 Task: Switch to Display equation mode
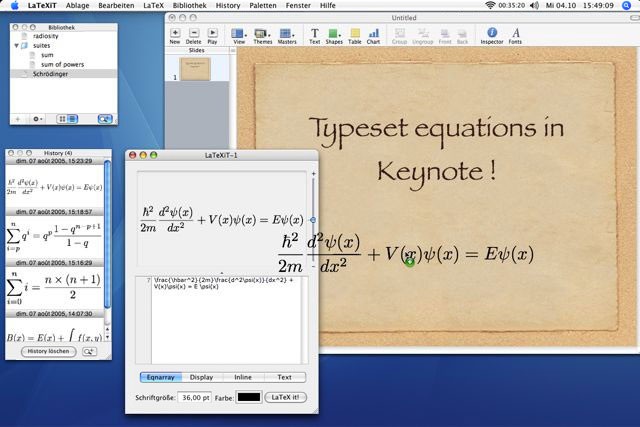[202, 377]
